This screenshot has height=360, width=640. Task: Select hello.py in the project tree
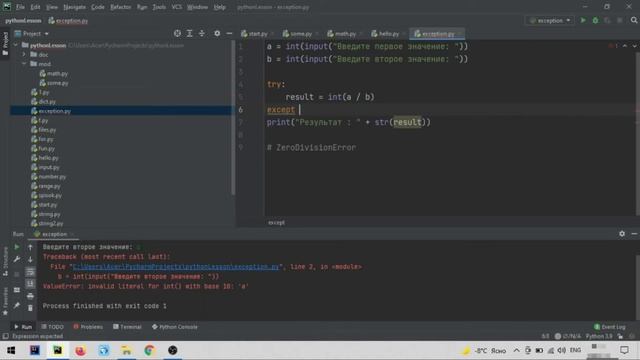click(x=45, y=158)
